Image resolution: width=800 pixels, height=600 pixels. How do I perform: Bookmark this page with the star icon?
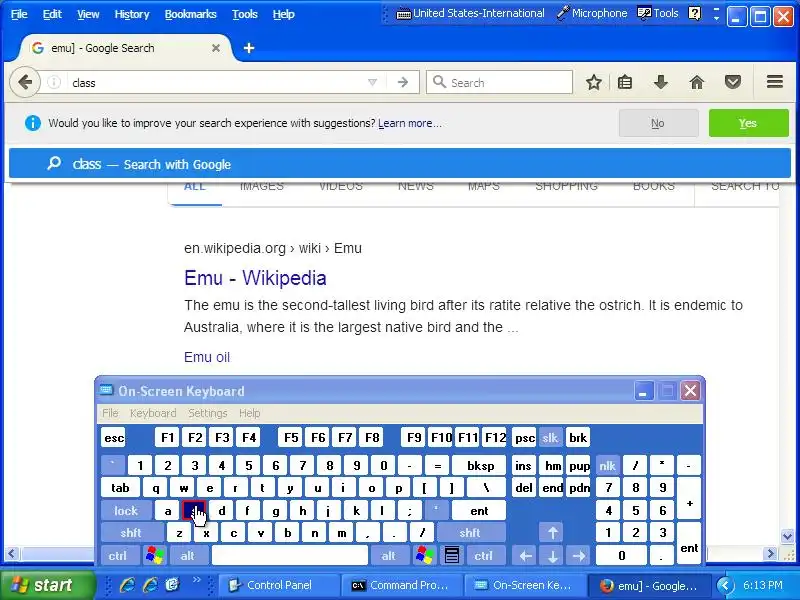click(593, 82)
